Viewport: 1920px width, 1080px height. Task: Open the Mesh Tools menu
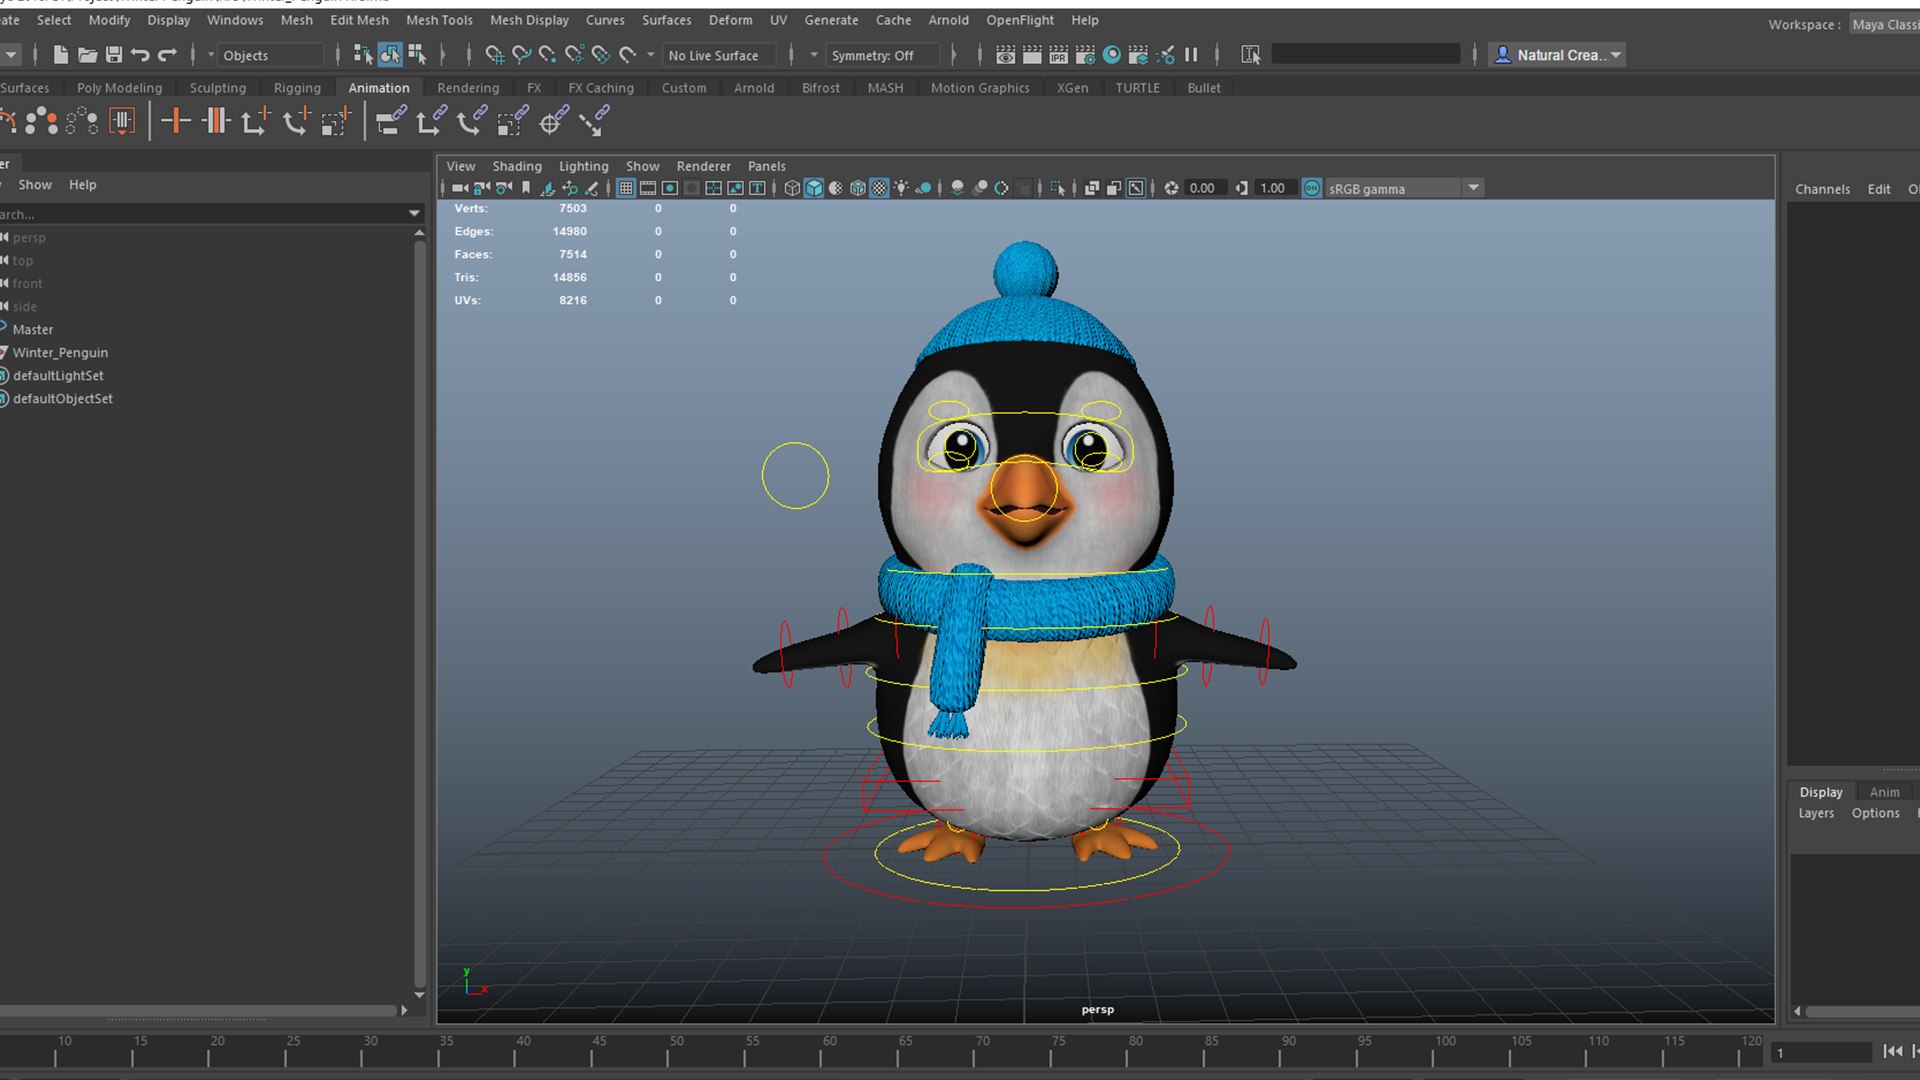439,20
